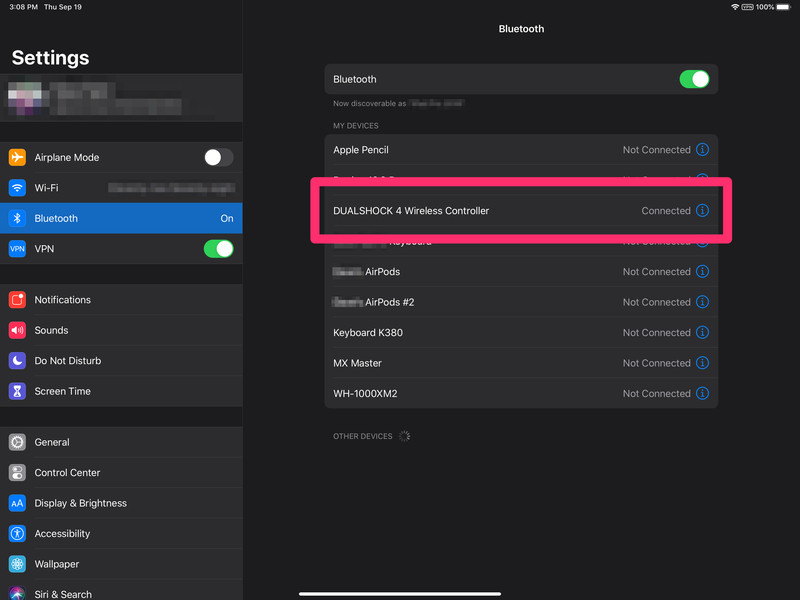Tap the Airplane Mode icon in sidebar
The height and width of the screenshot is (600, 800).
pyautogui.click(x=17, y=157)
